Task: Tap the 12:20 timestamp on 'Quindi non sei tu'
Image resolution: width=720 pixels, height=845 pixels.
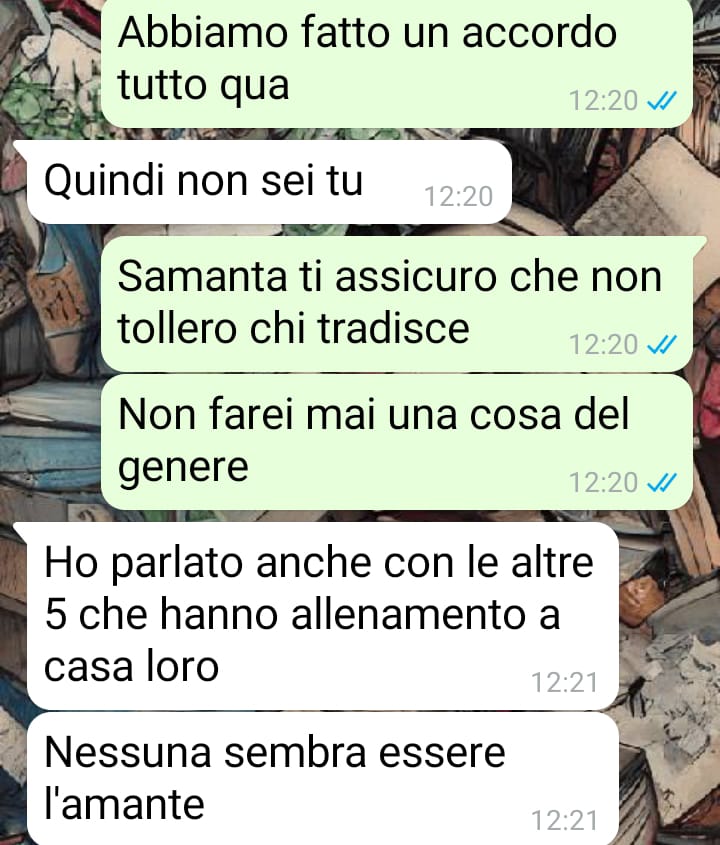Action: (459, 197)
